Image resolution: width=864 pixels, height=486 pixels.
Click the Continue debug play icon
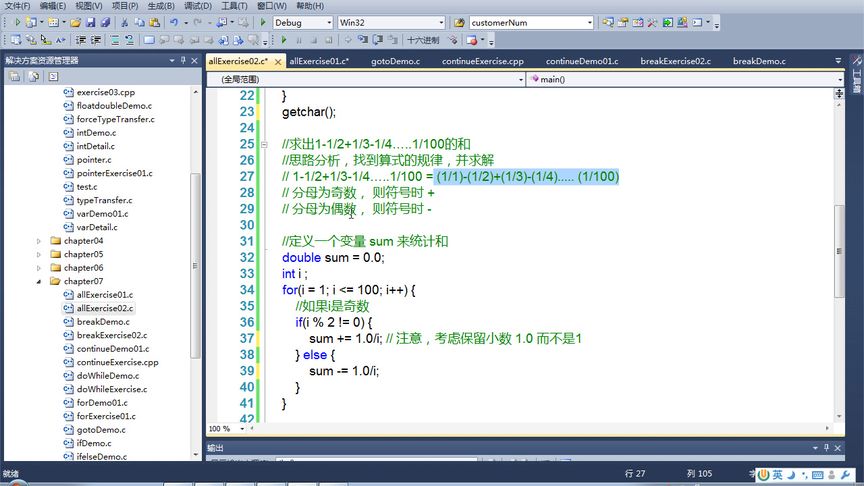pos(284,40)
